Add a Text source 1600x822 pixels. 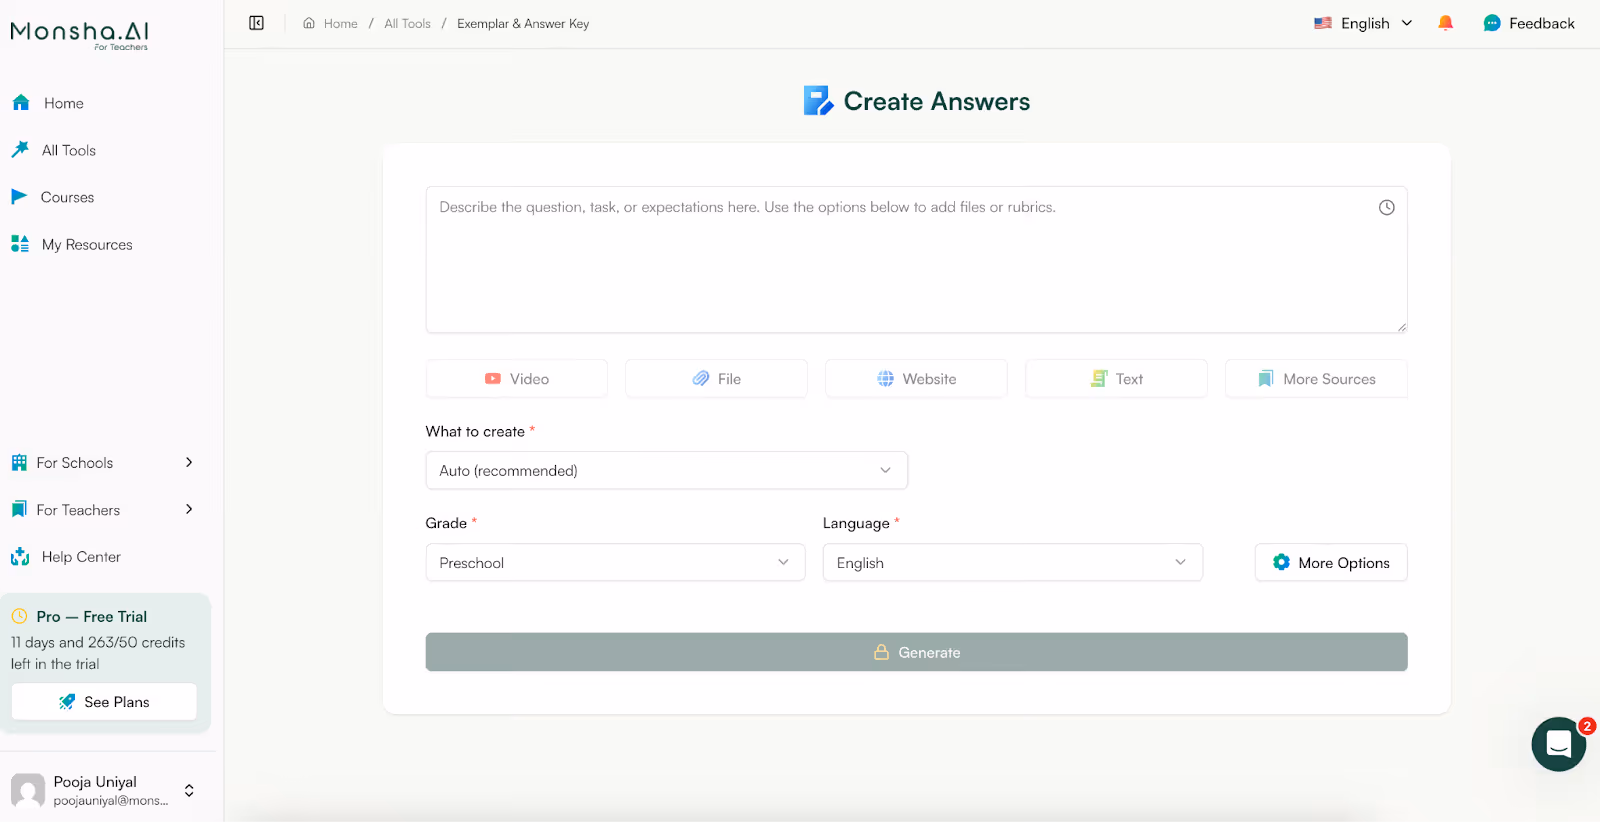1116,378
